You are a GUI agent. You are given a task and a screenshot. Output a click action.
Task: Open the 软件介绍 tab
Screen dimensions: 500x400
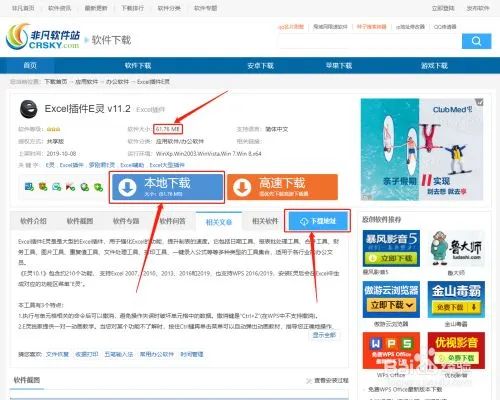coord(33,221)
